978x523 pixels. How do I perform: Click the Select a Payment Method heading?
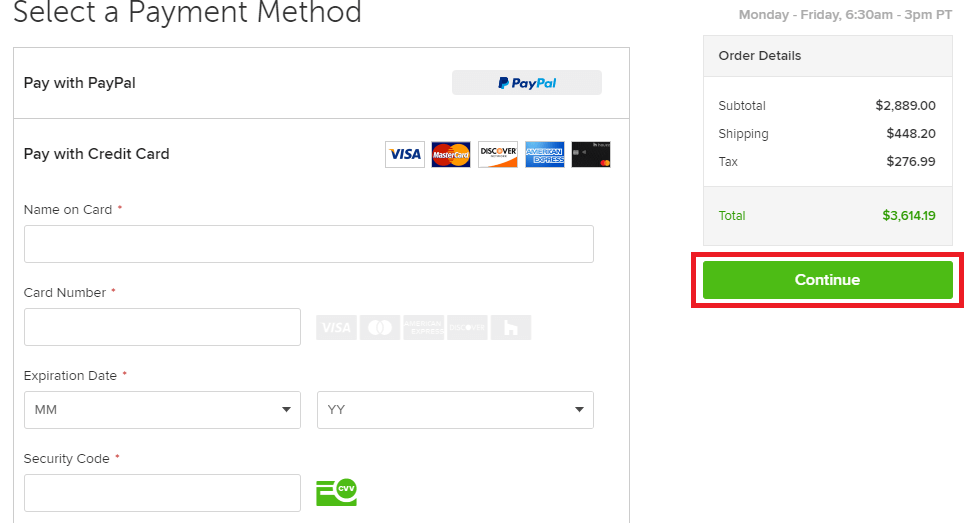click(187, 11)
